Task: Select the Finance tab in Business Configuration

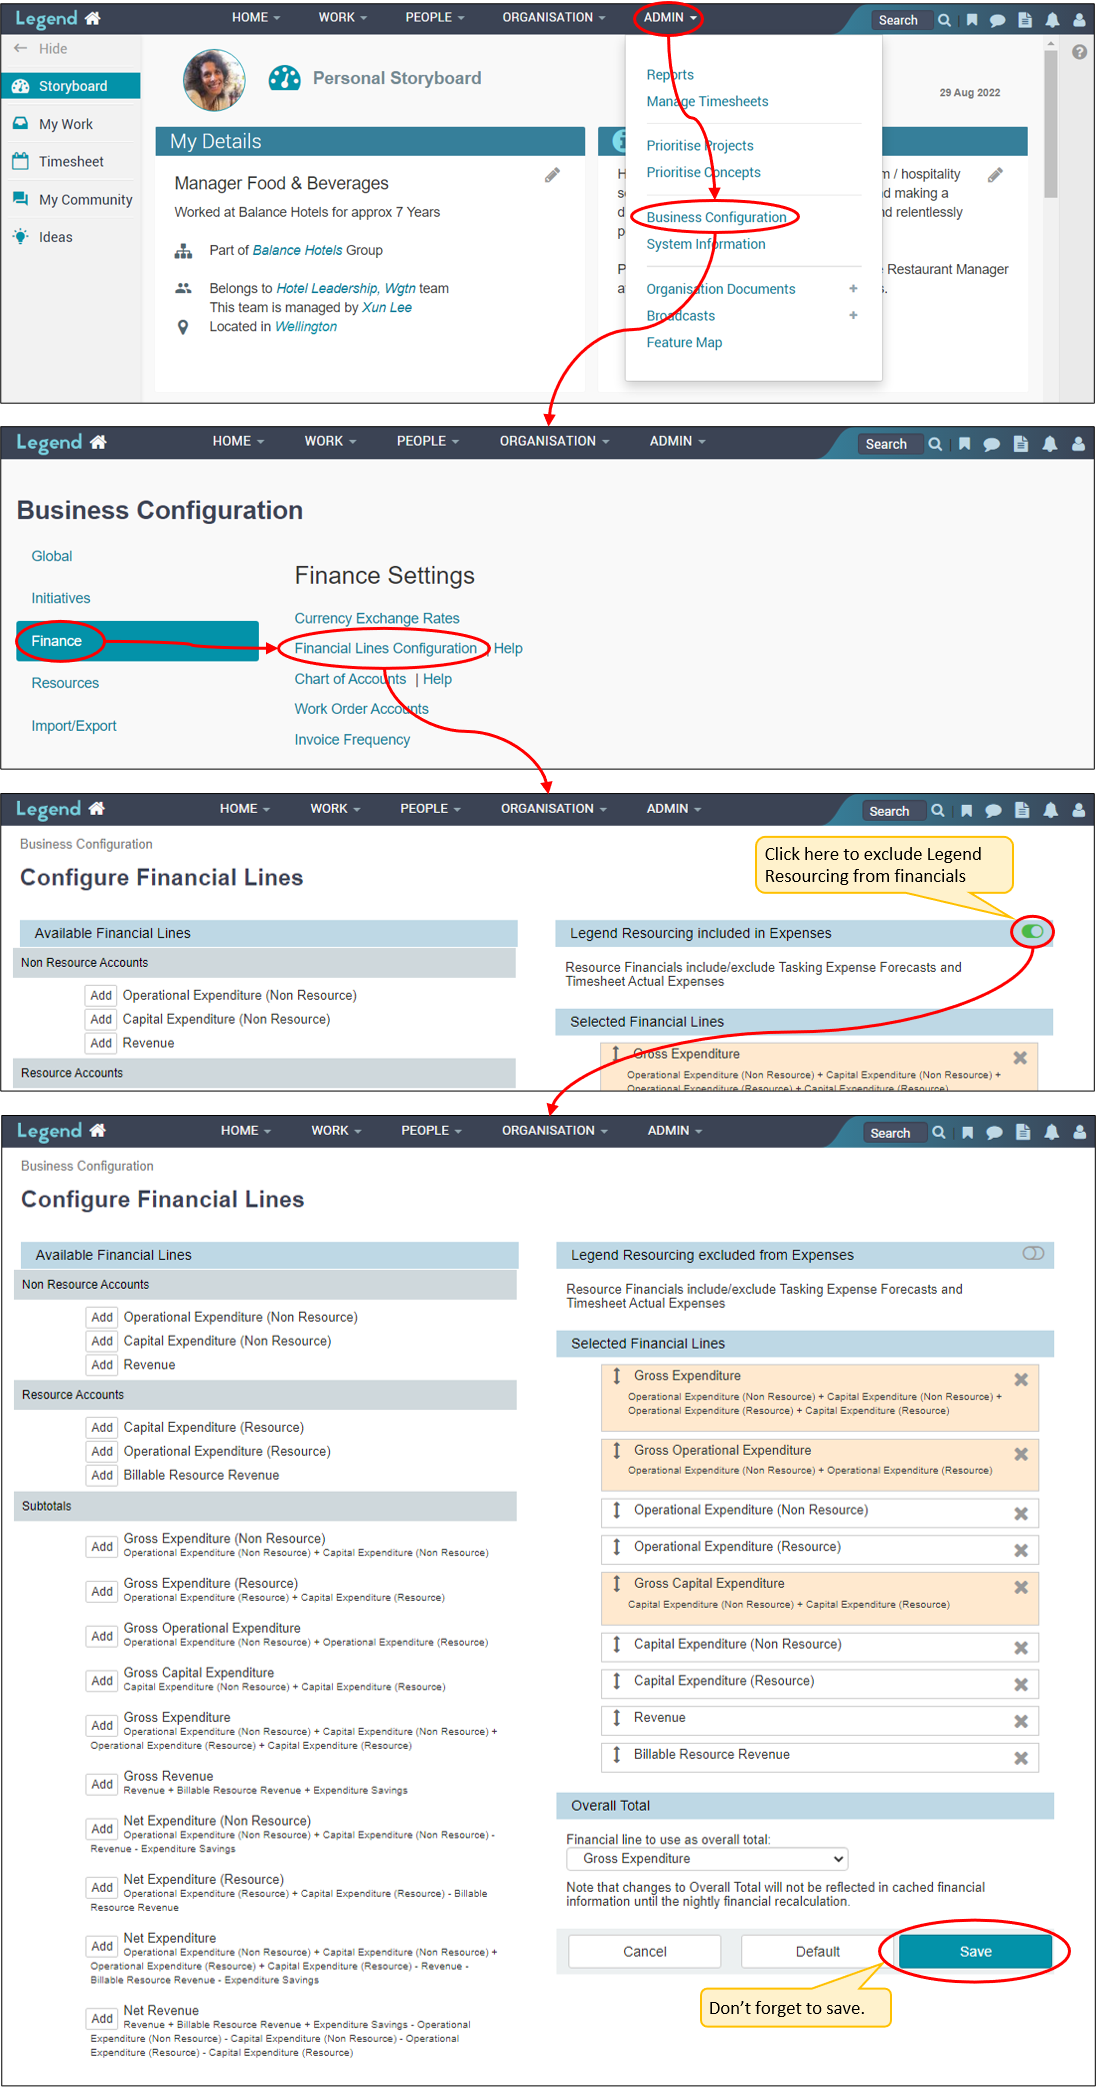Action: pos(137,641)
